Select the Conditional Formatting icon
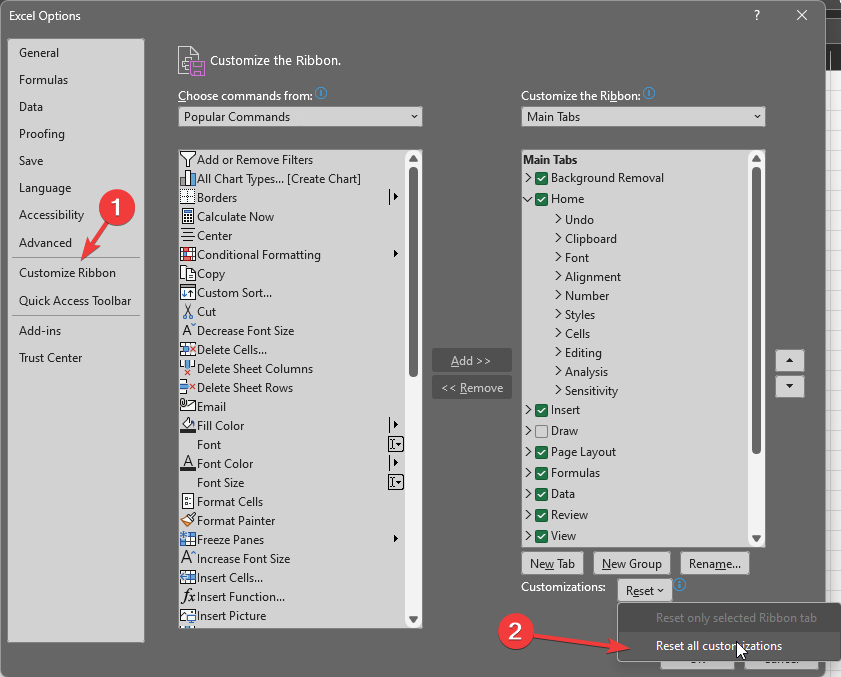The height and width of the screenshot is (677, 841). pyautogui.click(x=187, y=254)
